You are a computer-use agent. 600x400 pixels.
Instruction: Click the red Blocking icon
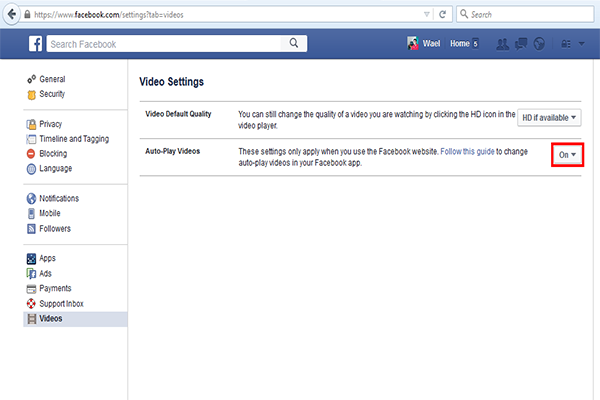click(31, 154)
